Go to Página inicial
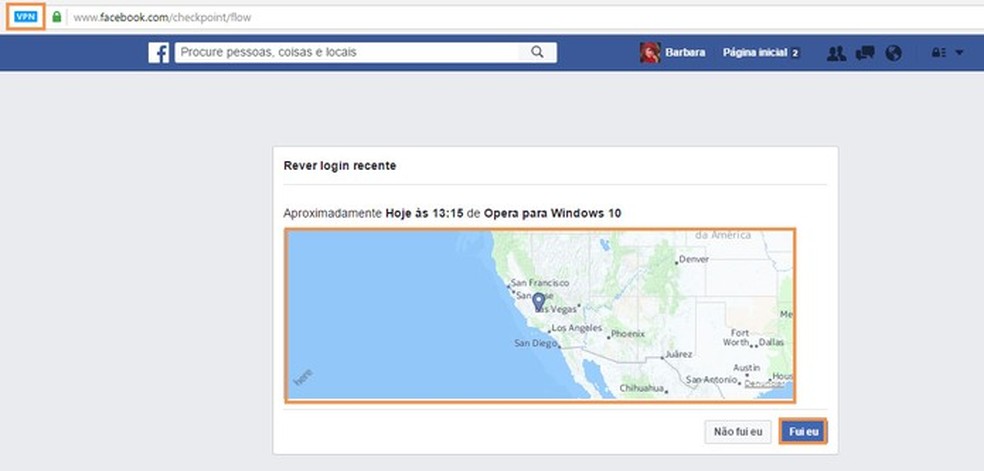The width and height of the screenshot is (984, 471). 754,53
